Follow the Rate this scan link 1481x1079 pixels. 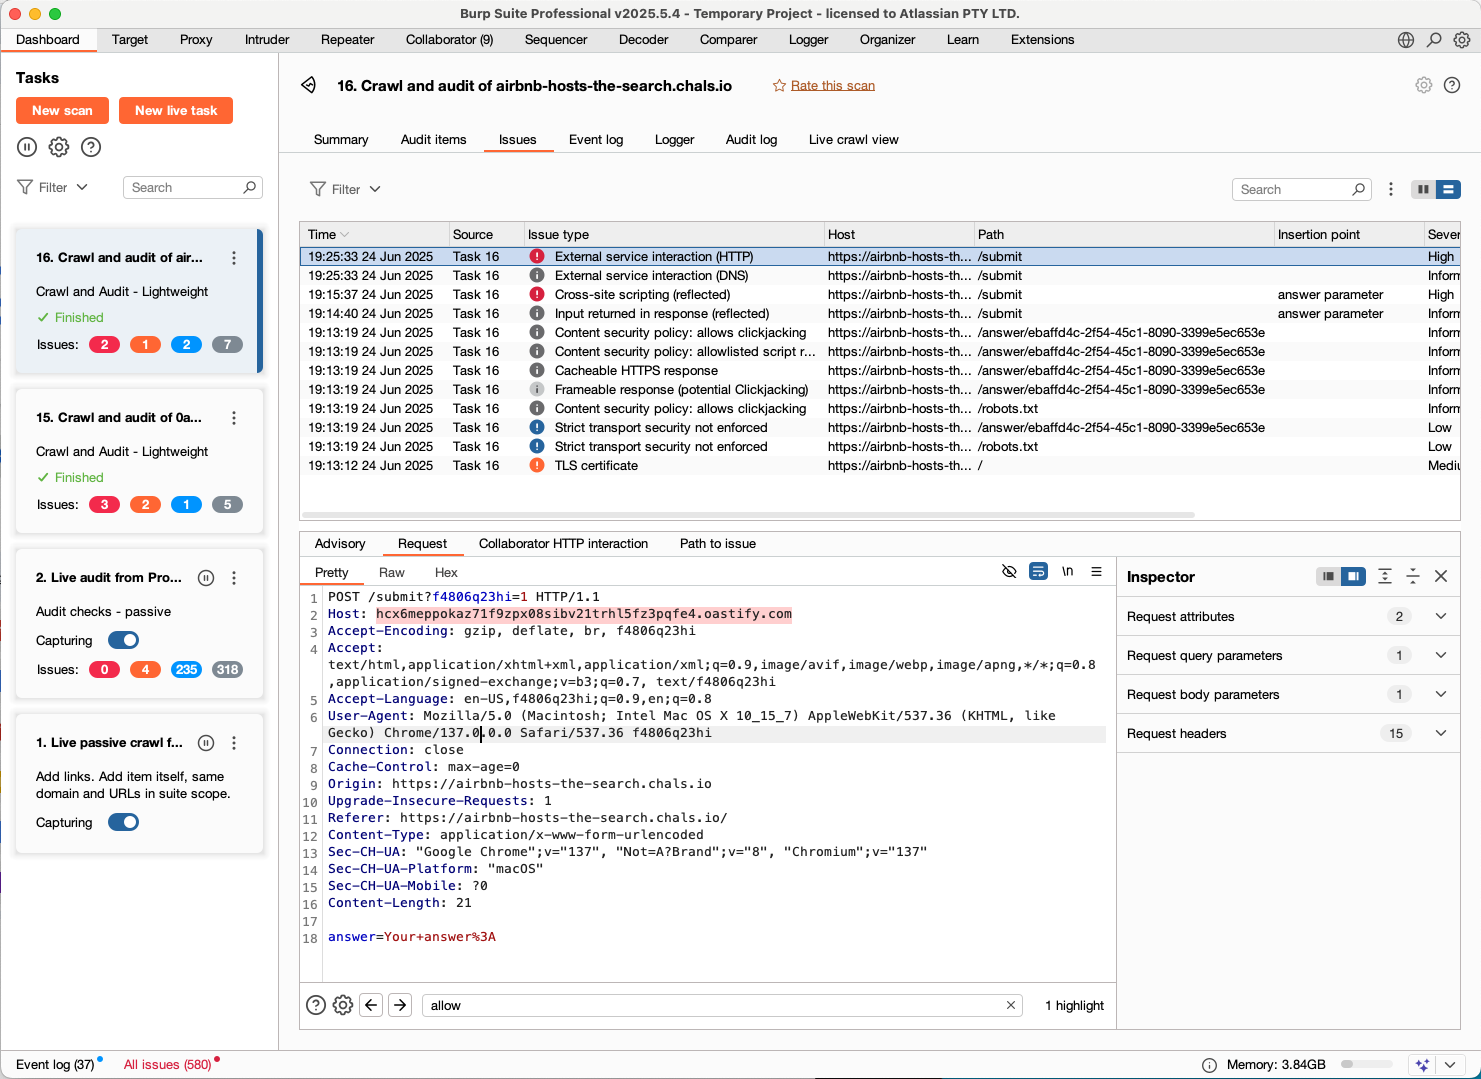832,86
